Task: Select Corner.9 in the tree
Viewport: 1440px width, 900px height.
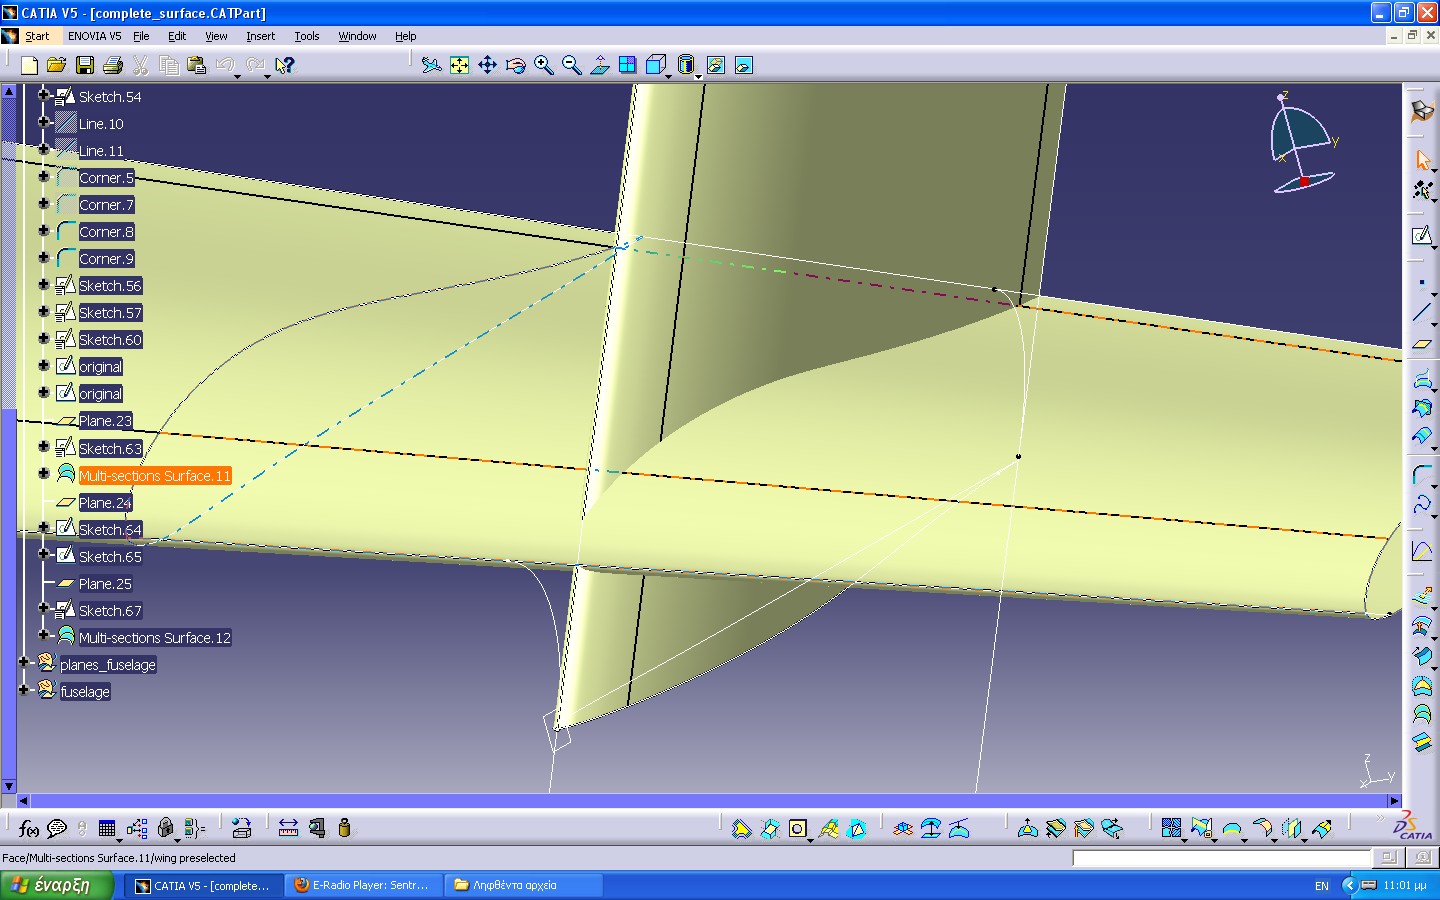Action: click(106, 259)
